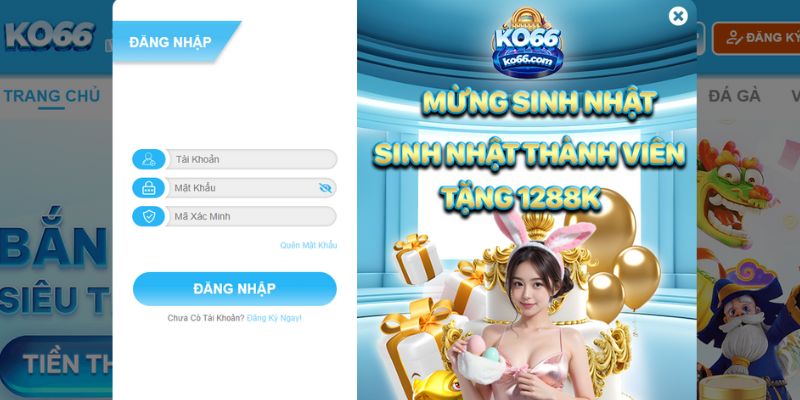Open the Đăng Ký Ngay! registration link
Image resolution: width=800 pixels, height=400 pixels.
click(x=274, y=318)
